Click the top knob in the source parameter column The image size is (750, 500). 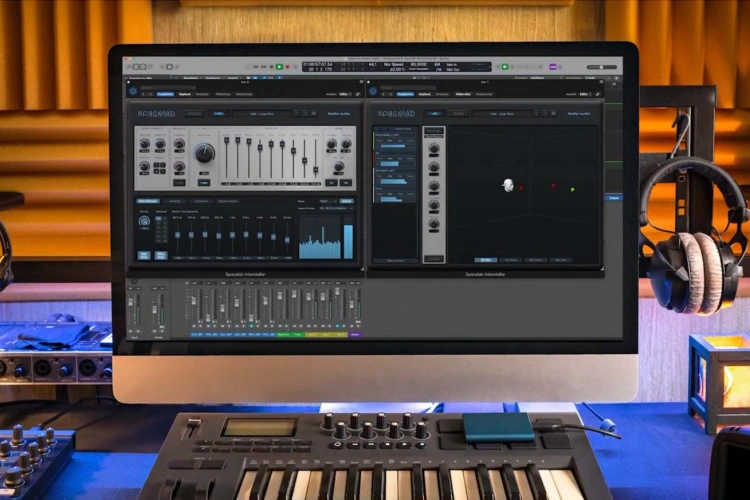(433, 149)
